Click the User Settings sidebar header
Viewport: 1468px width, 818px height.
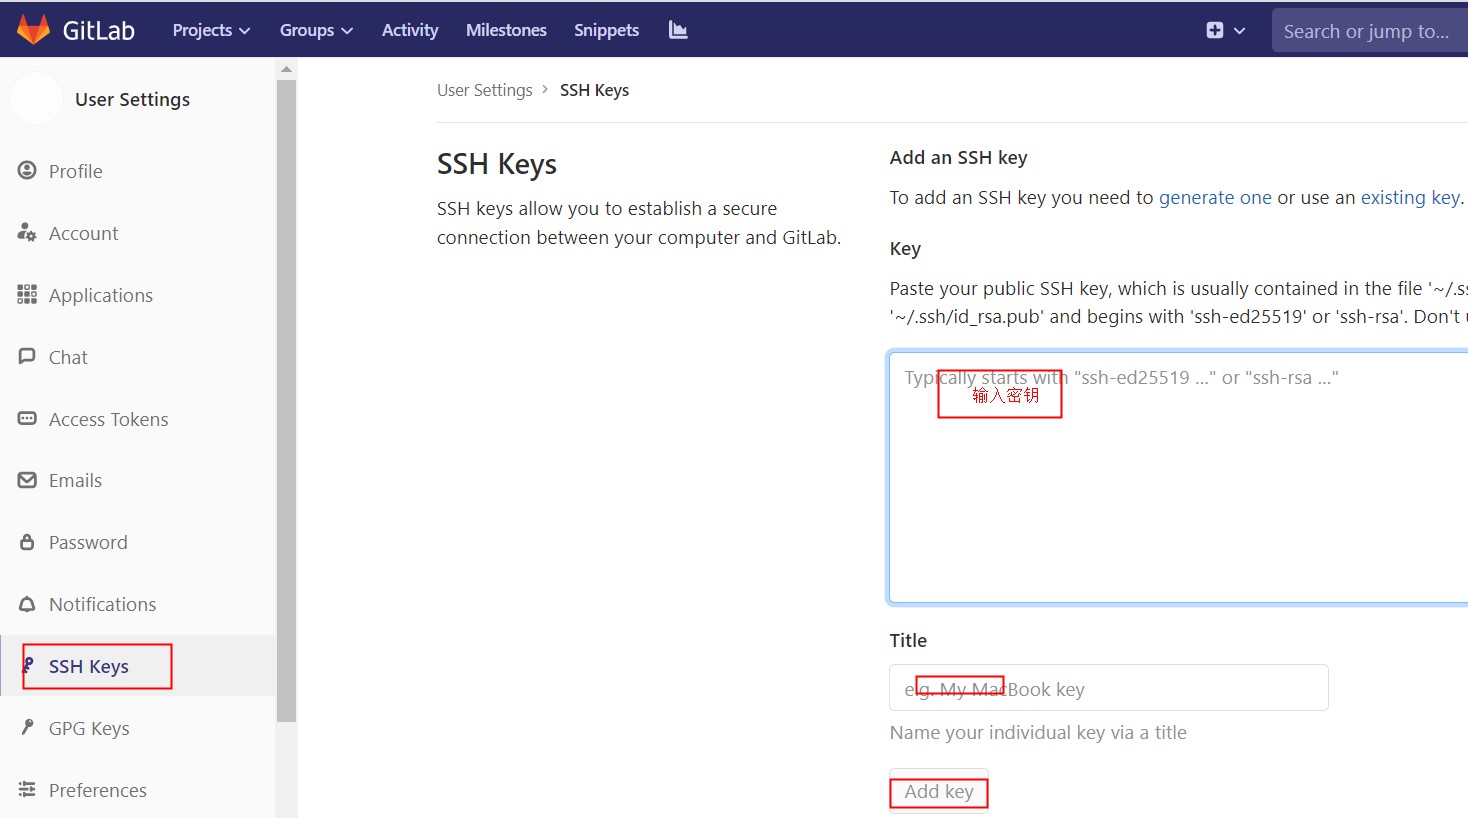click(132, 99)
